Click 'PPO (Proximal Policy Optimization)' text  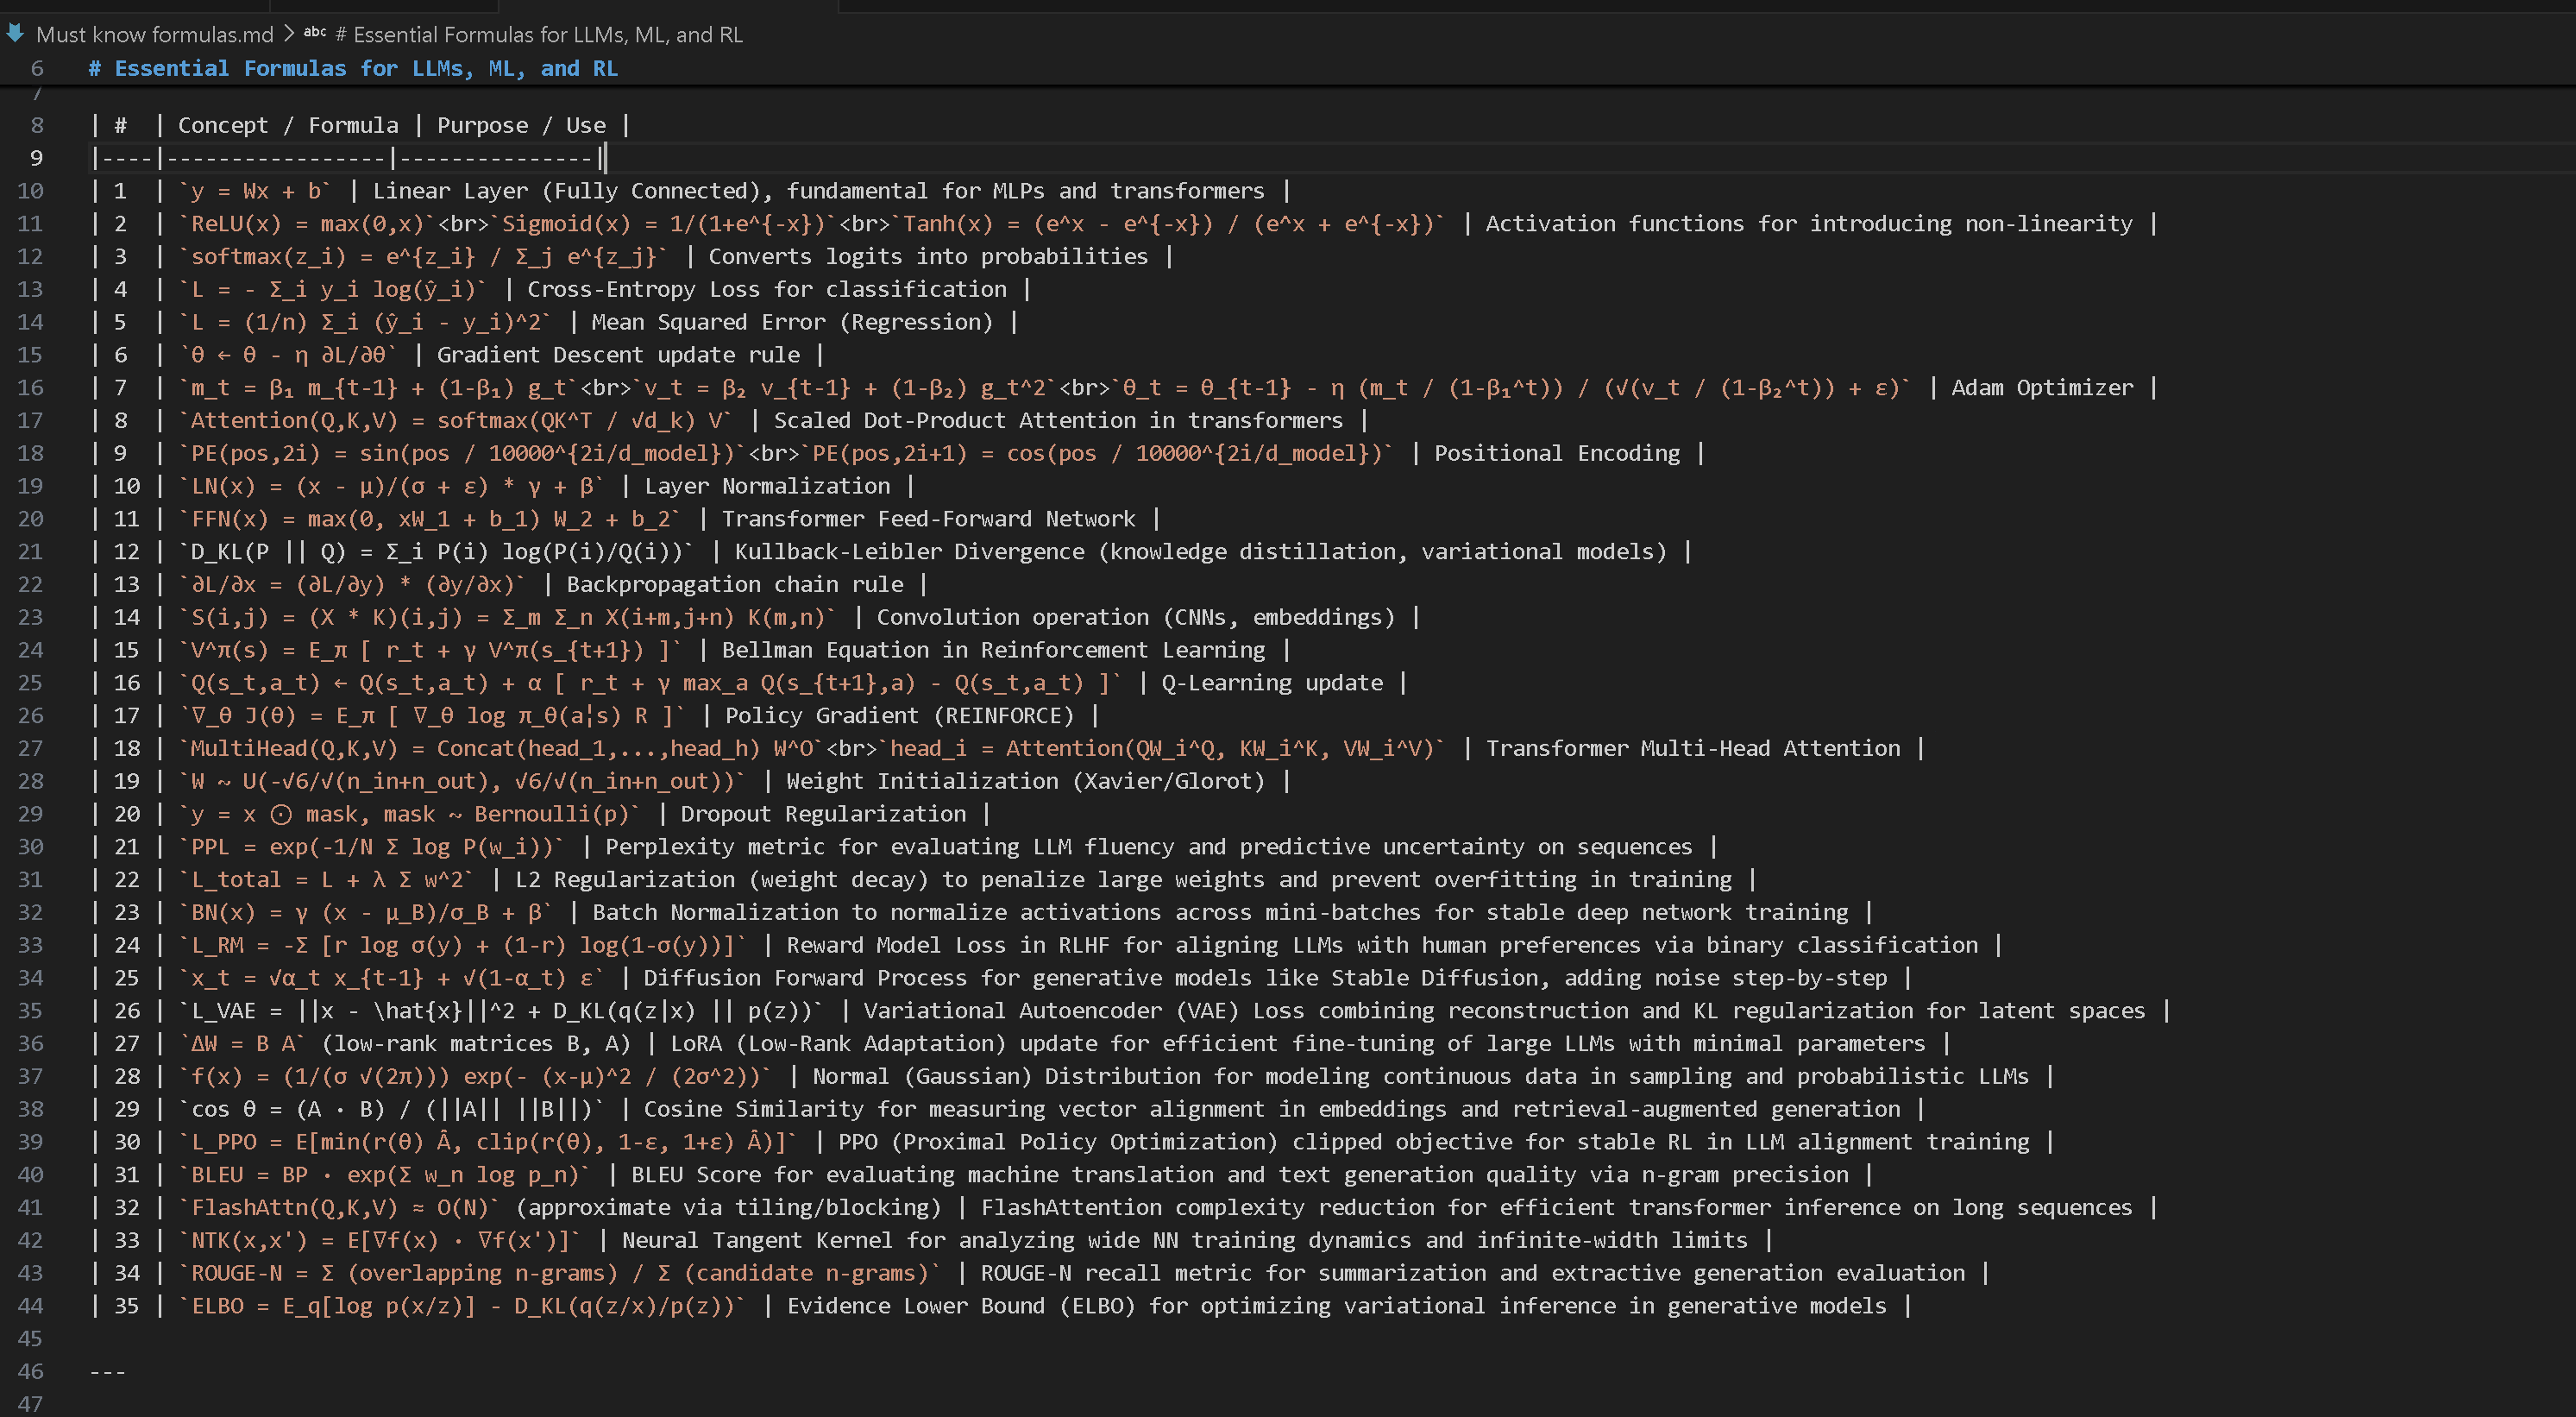pyautogui.click(x=1058, y=1142)
